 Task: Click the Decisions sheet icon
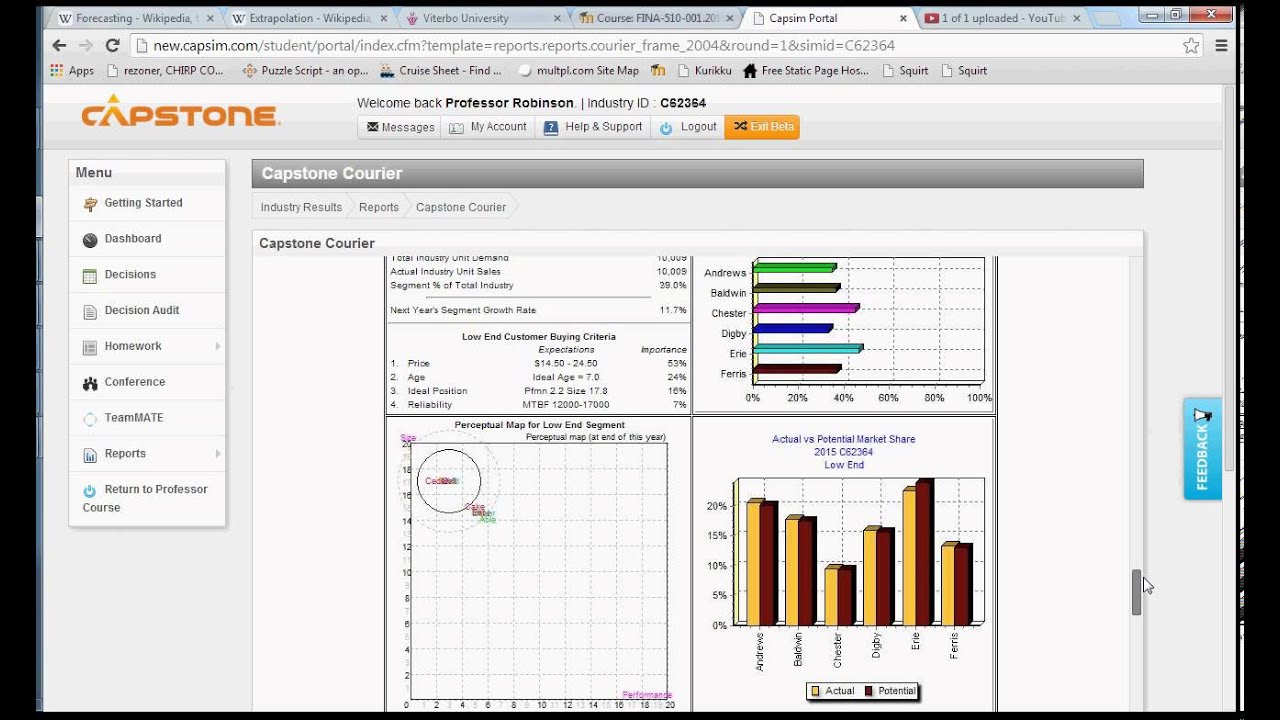pos(90,275)
